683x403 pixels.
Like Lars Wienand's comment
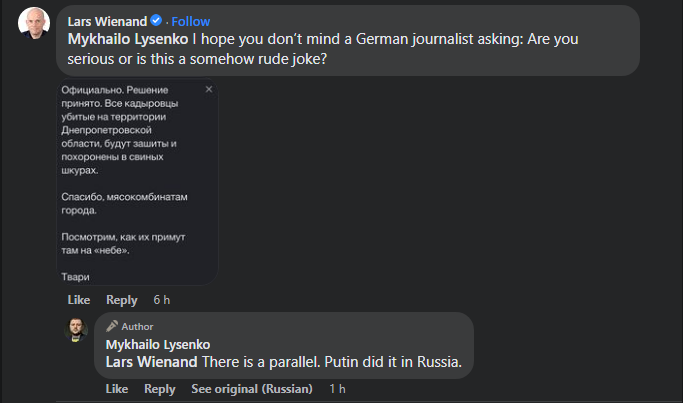[78, 300]
